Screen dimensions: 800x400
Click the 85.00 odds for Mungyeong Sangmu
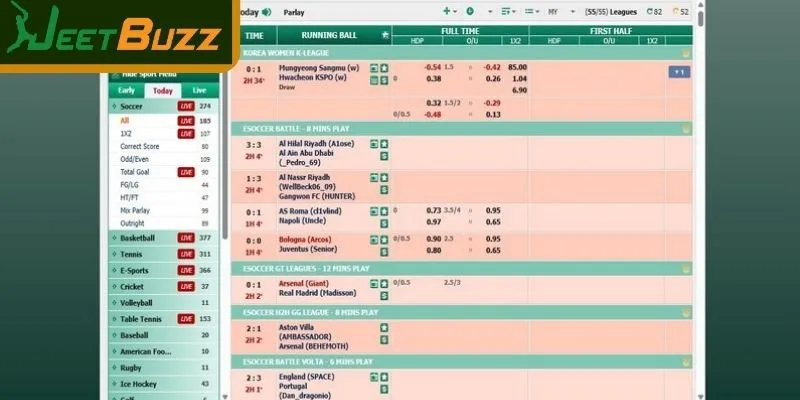pyautogui.click(x=517, y=67)
